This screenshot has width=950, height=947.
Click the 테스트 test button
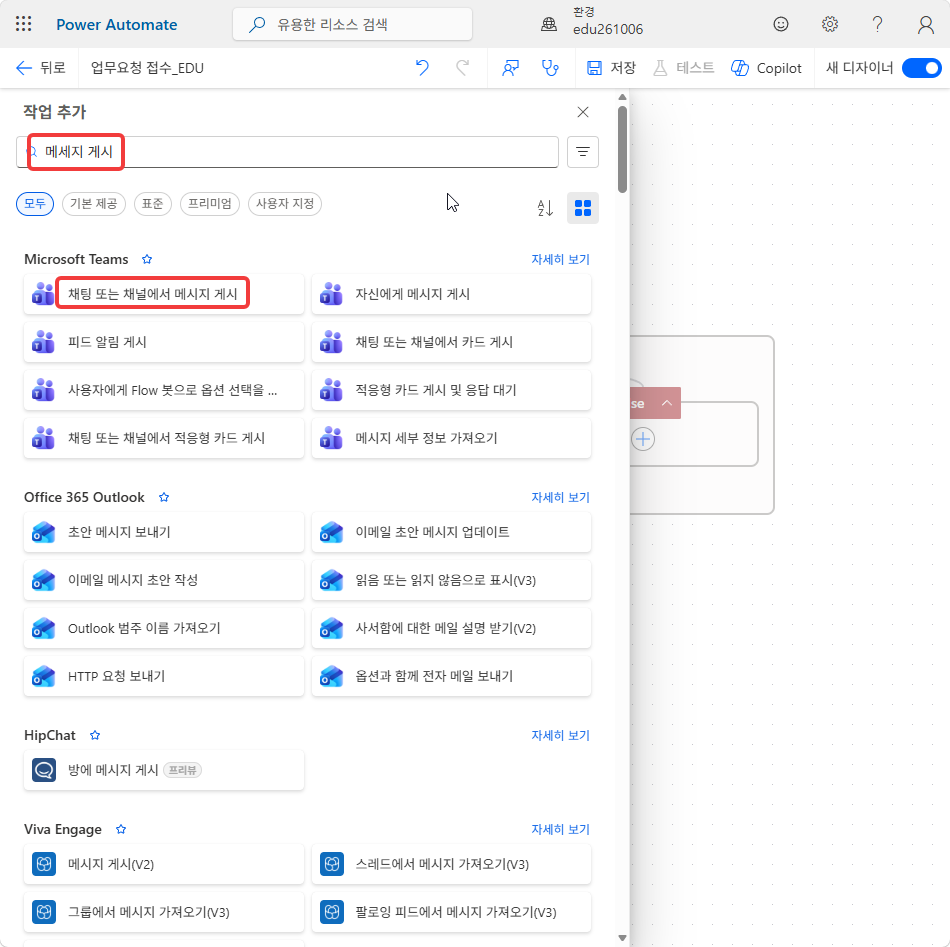pyautogui.click(x=683, y=68)
